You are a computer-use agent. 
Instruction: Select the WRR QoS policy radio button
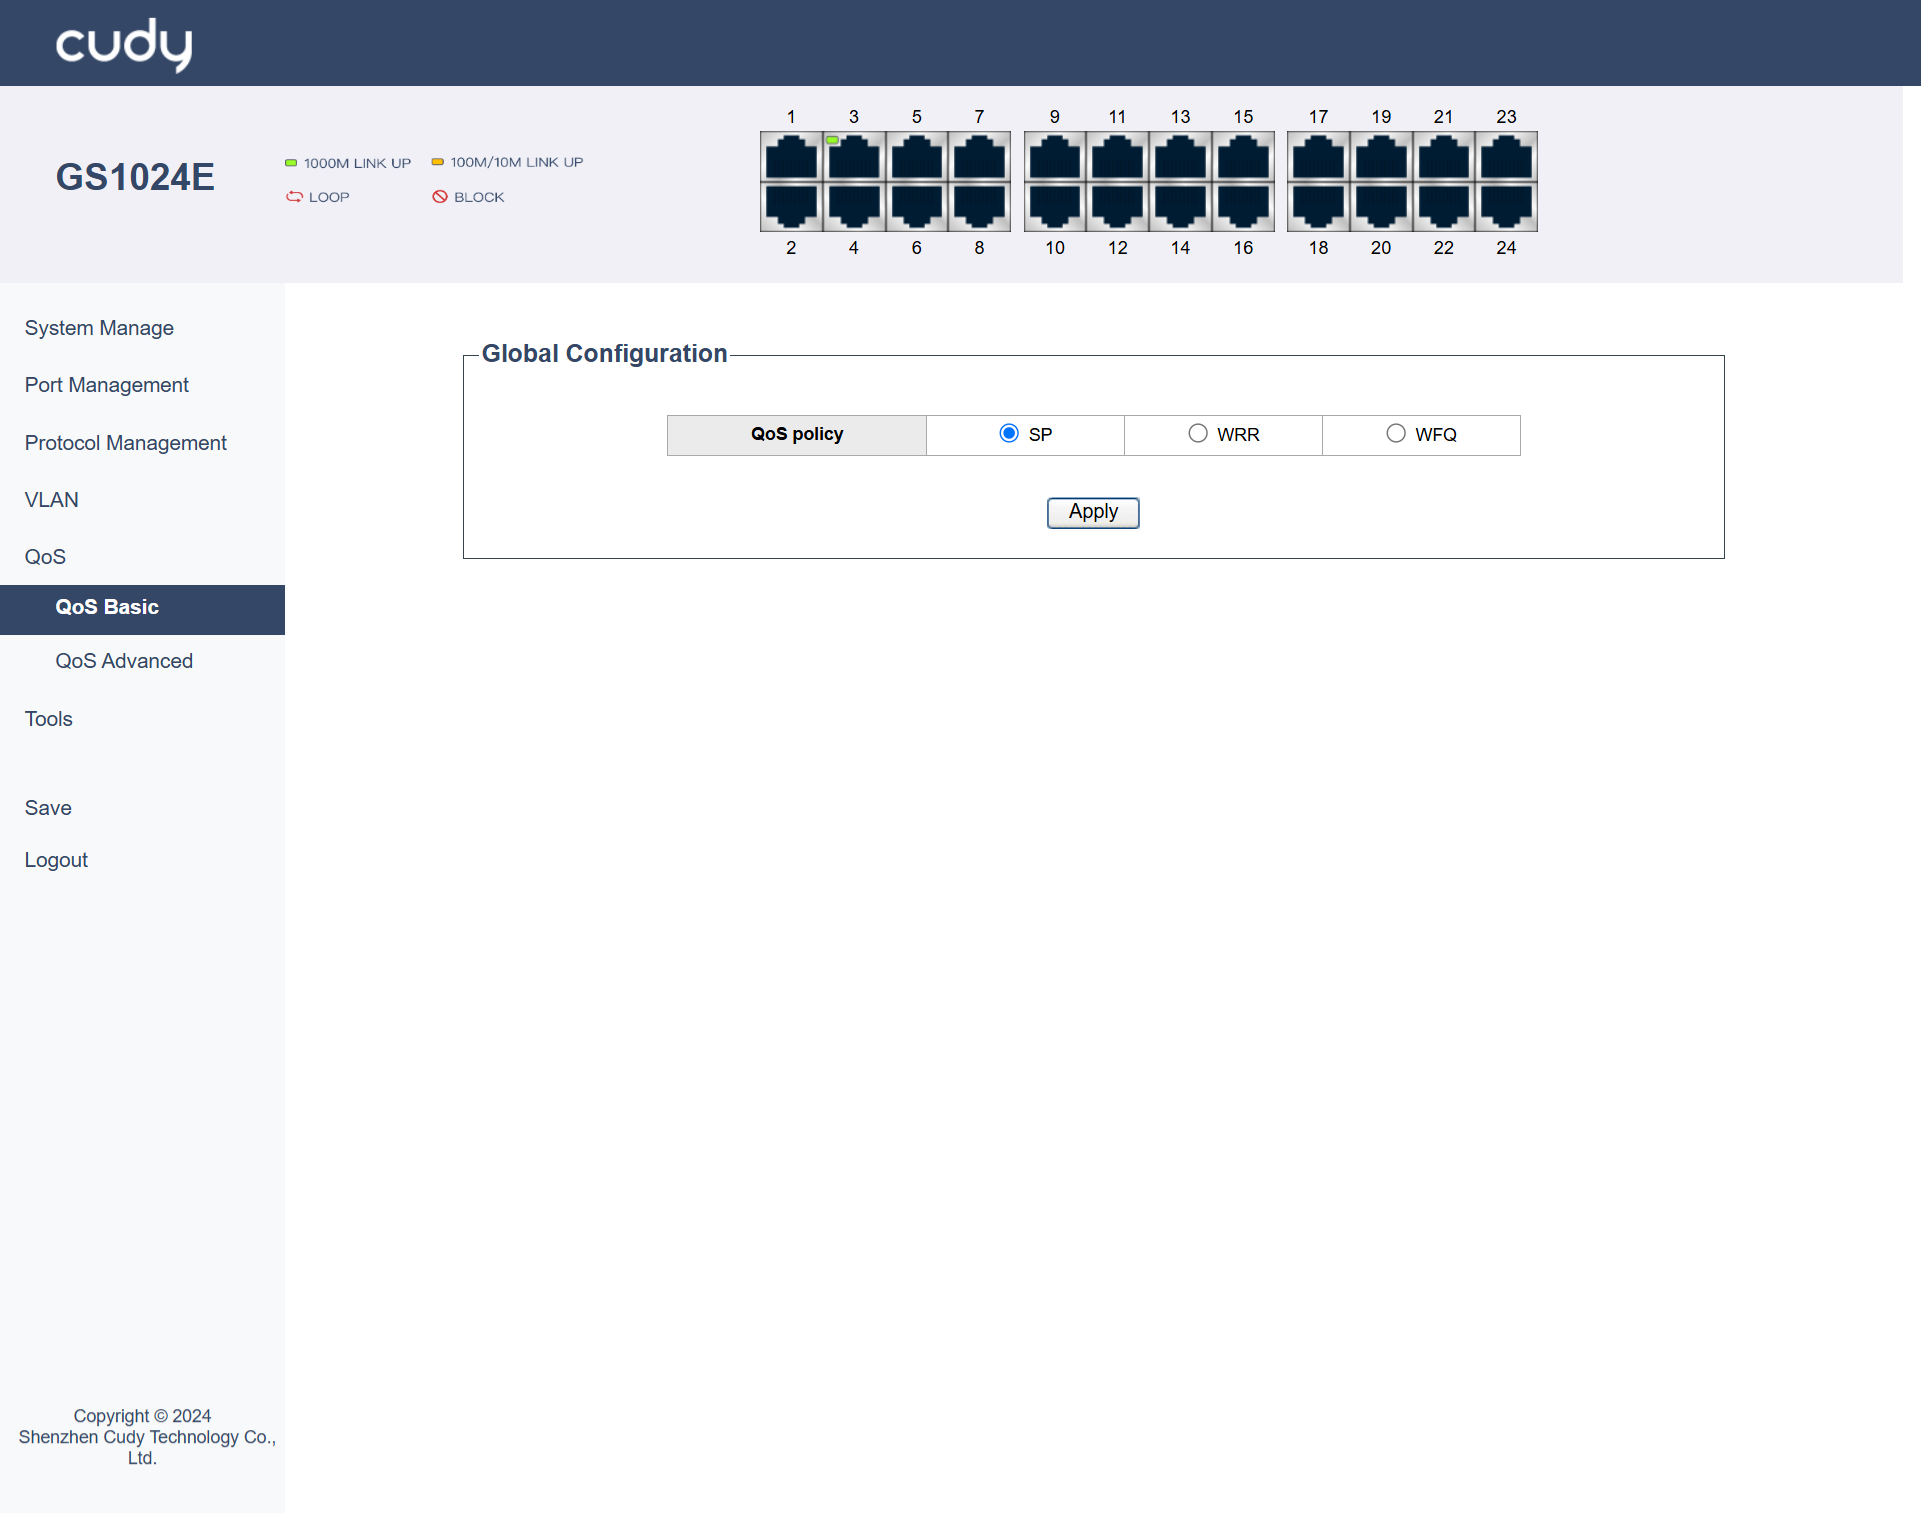[1198, 433]
